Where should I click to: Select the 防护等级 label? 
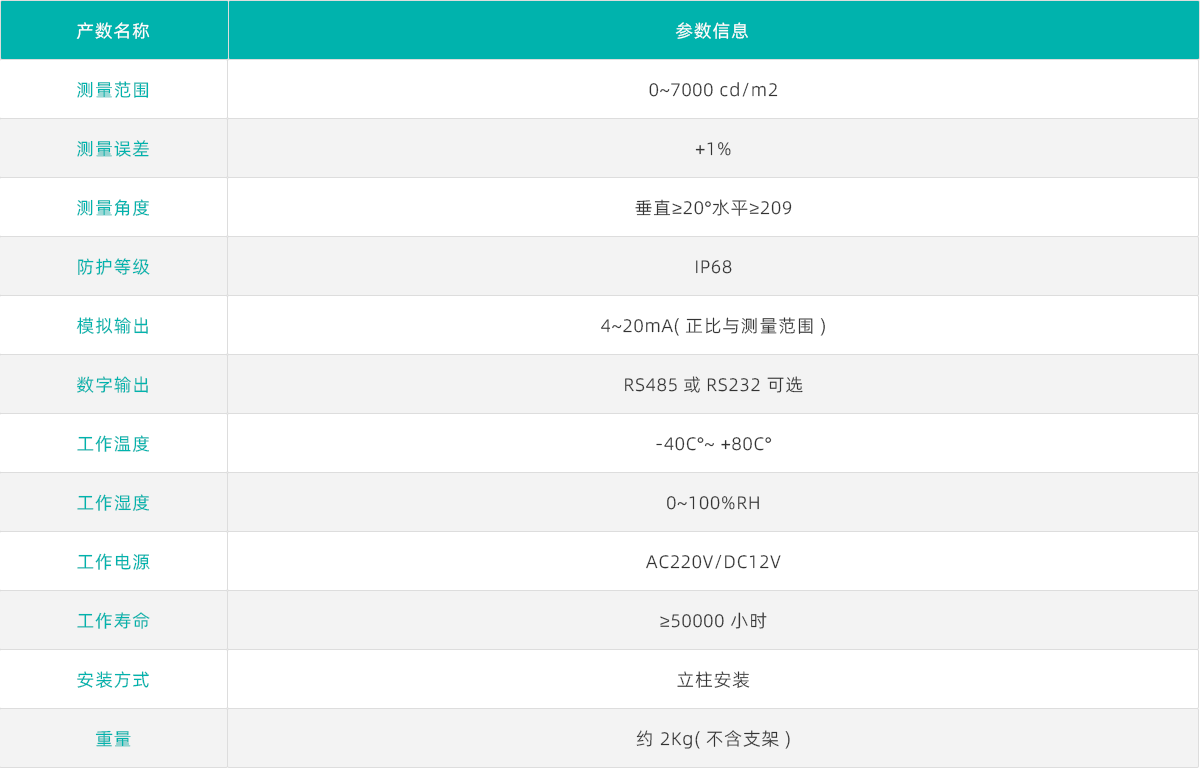point(113,267)
